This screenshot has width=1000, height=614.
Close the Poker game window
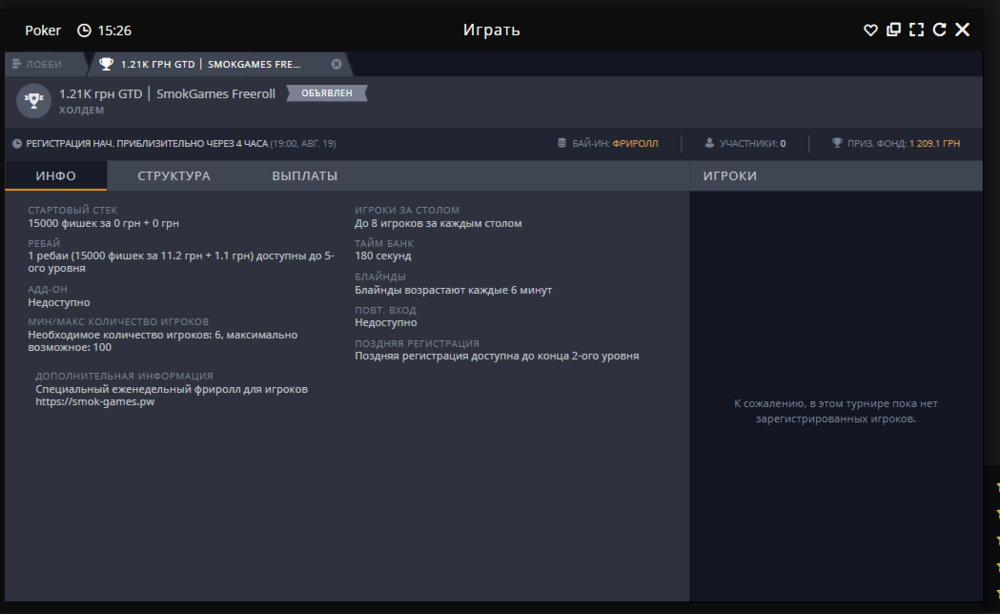pyautogui.click(x=962, y=30)
